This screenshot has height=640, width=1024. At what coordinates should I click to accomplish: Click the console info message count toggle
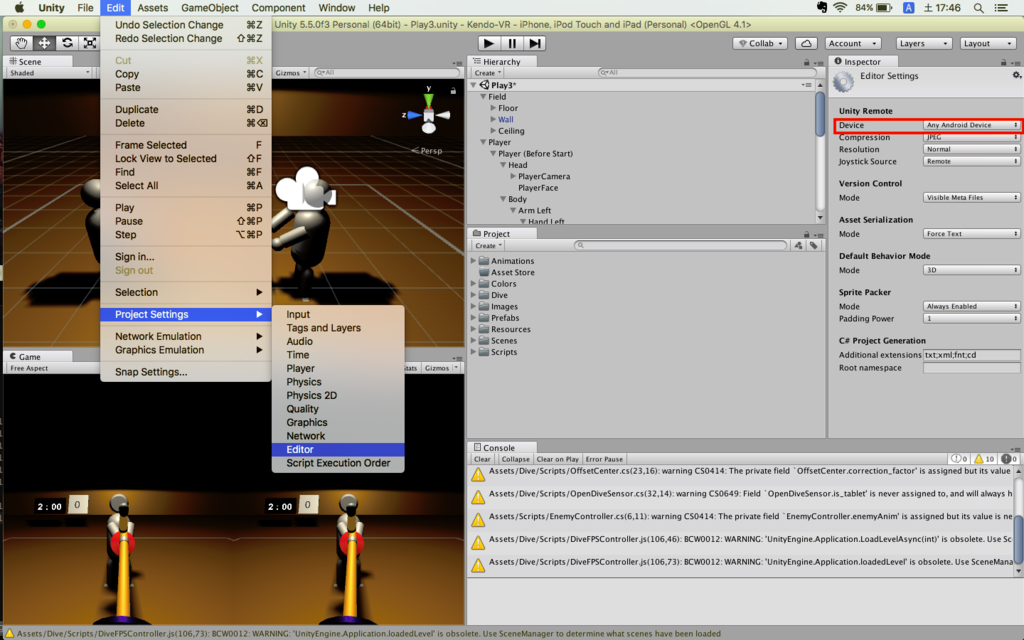coord(959,459)
